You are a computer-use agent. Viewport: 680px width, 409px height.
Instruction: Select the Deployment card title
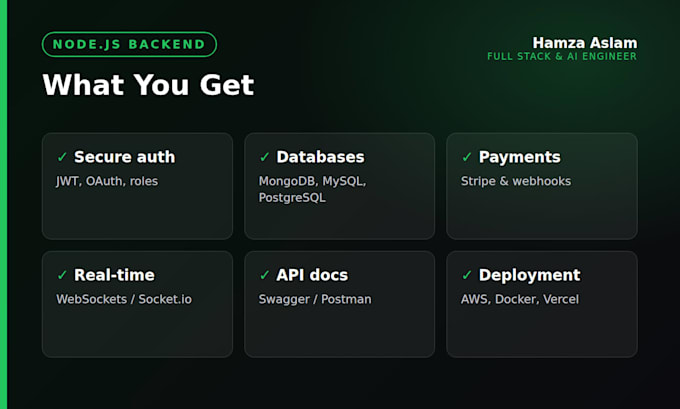pos(530,275)
